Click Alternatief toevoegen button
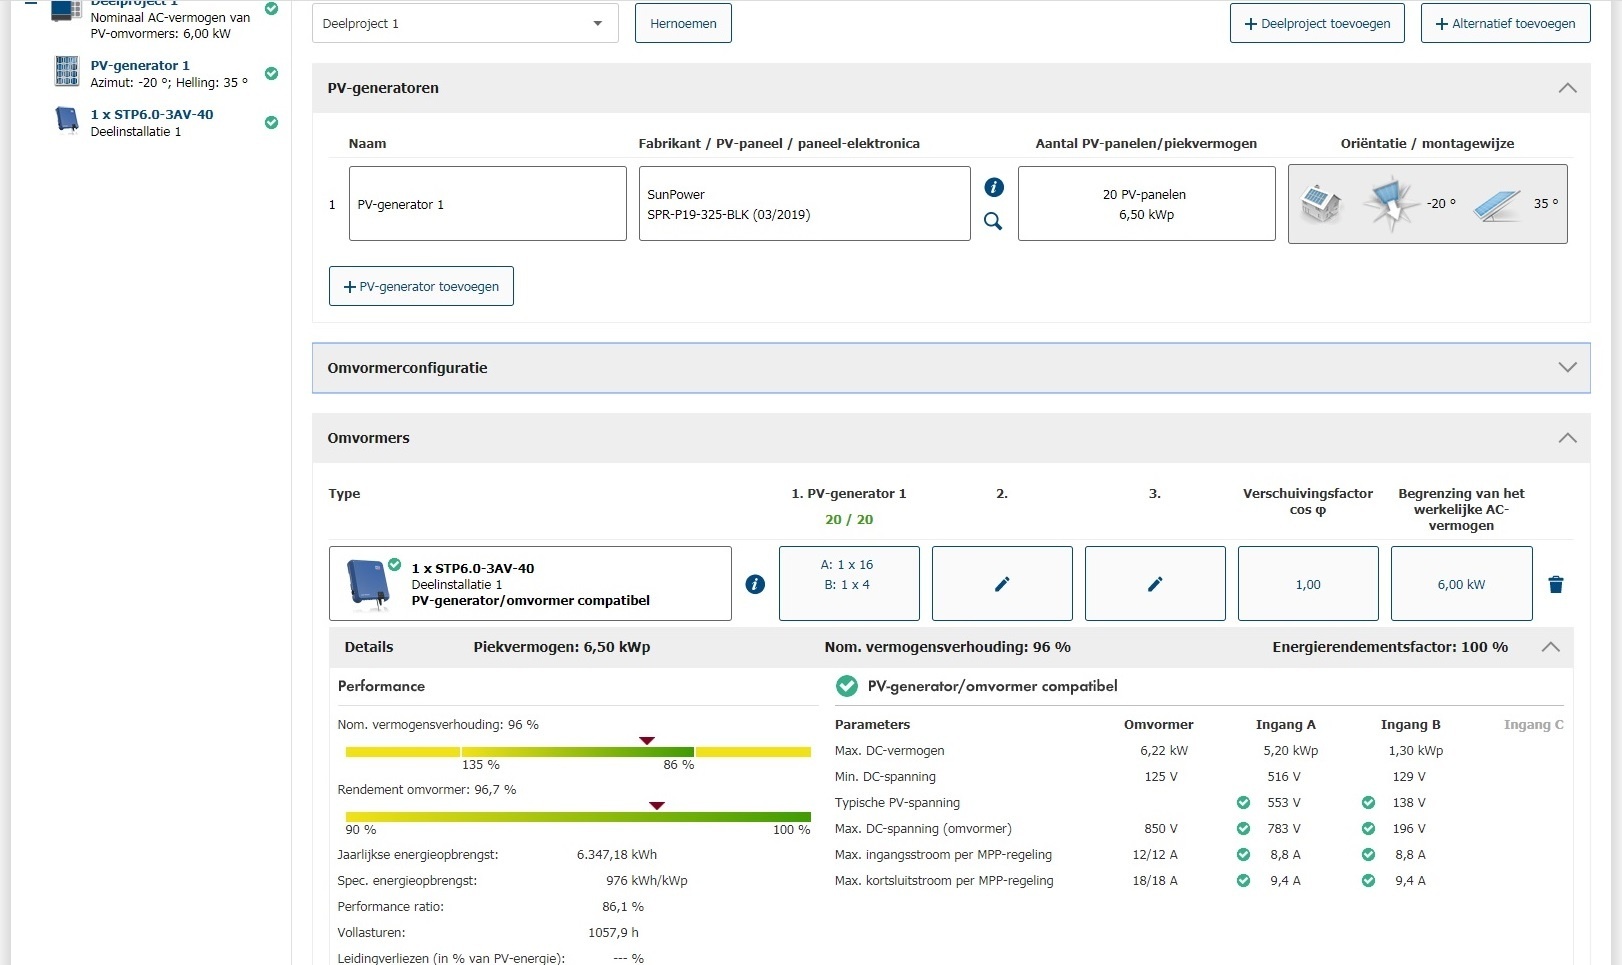 tap(1505, 24)
